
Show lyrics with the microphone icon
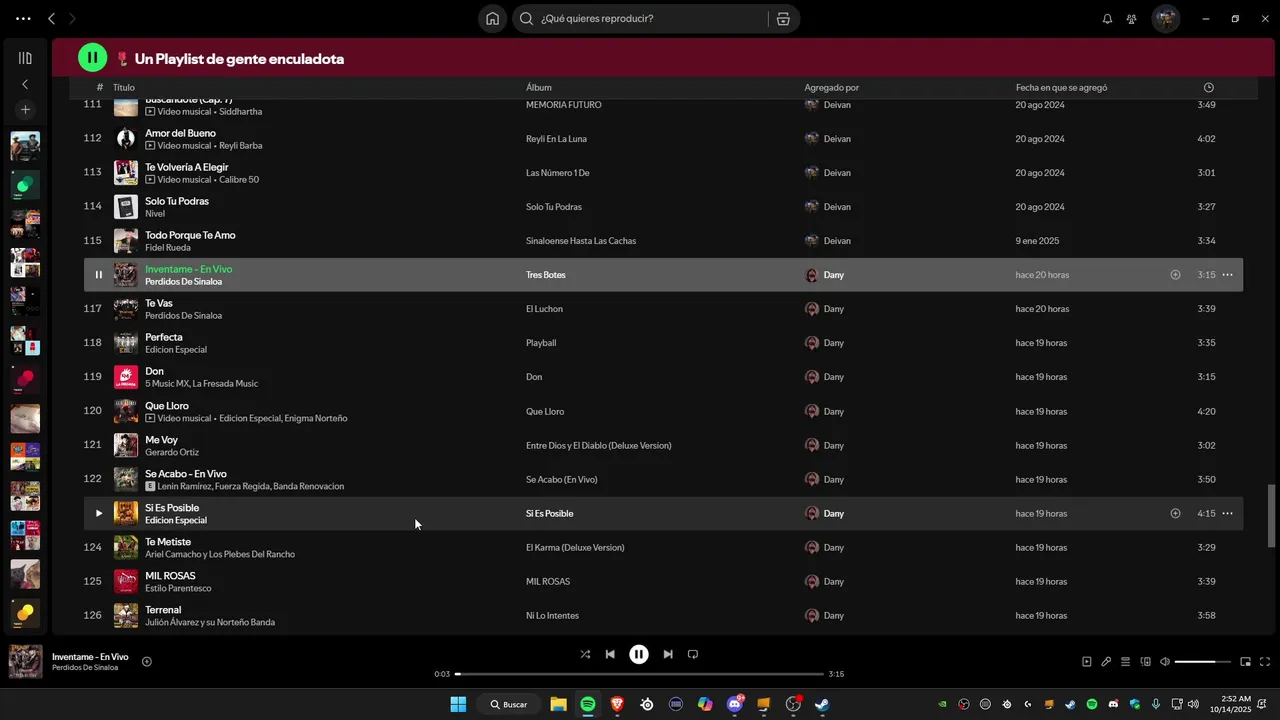coord(1106,661)
